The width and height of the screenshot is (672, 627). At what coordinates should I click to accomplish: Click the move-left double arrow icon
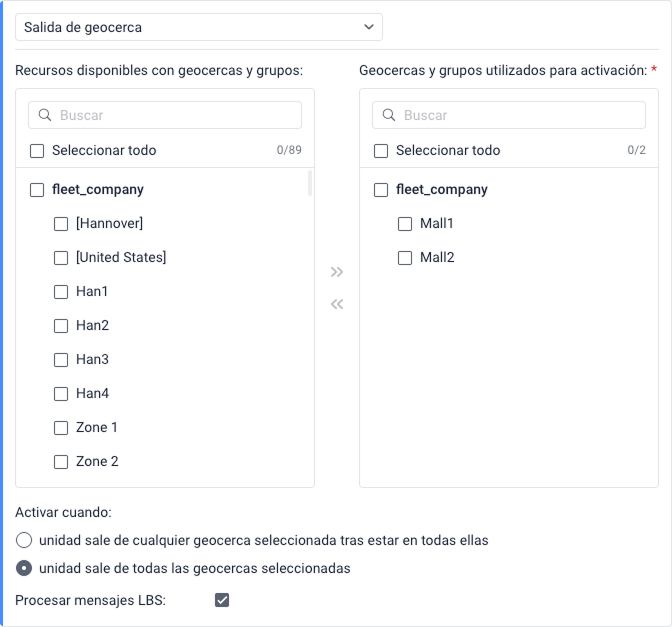(337, 304)
